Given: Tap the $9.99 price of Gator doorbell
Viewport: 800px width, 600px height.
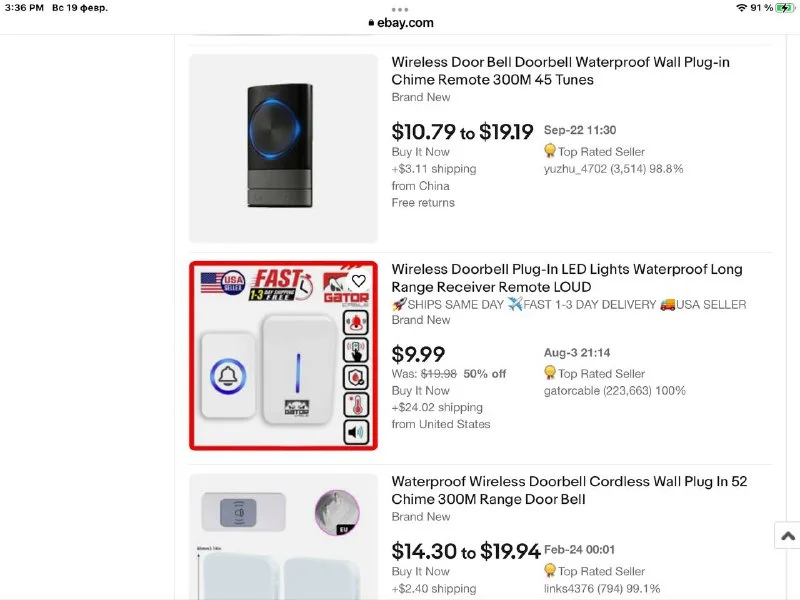Looking at the screenshot, I should (418, 354).
